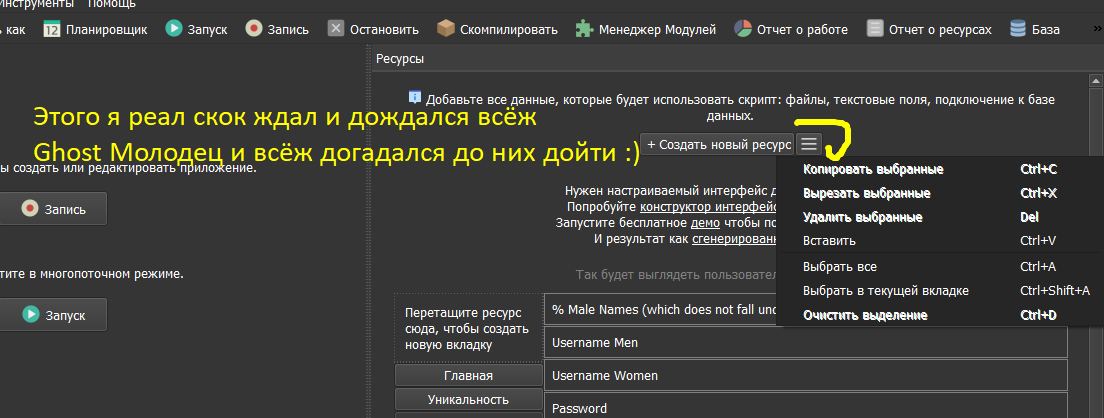
Task: Choose Копировать выбранные from the menu
Action: click(x=939, y=170)
